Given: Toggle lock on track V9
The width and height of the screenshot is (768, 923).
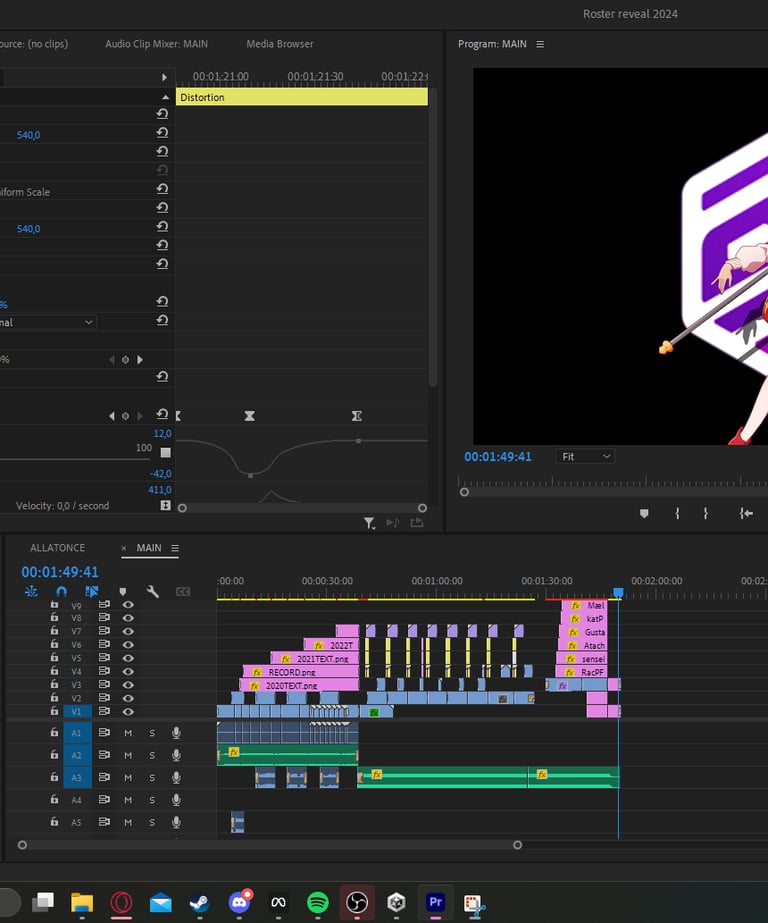Looking at the screenshot, I should tap(54, 605).
